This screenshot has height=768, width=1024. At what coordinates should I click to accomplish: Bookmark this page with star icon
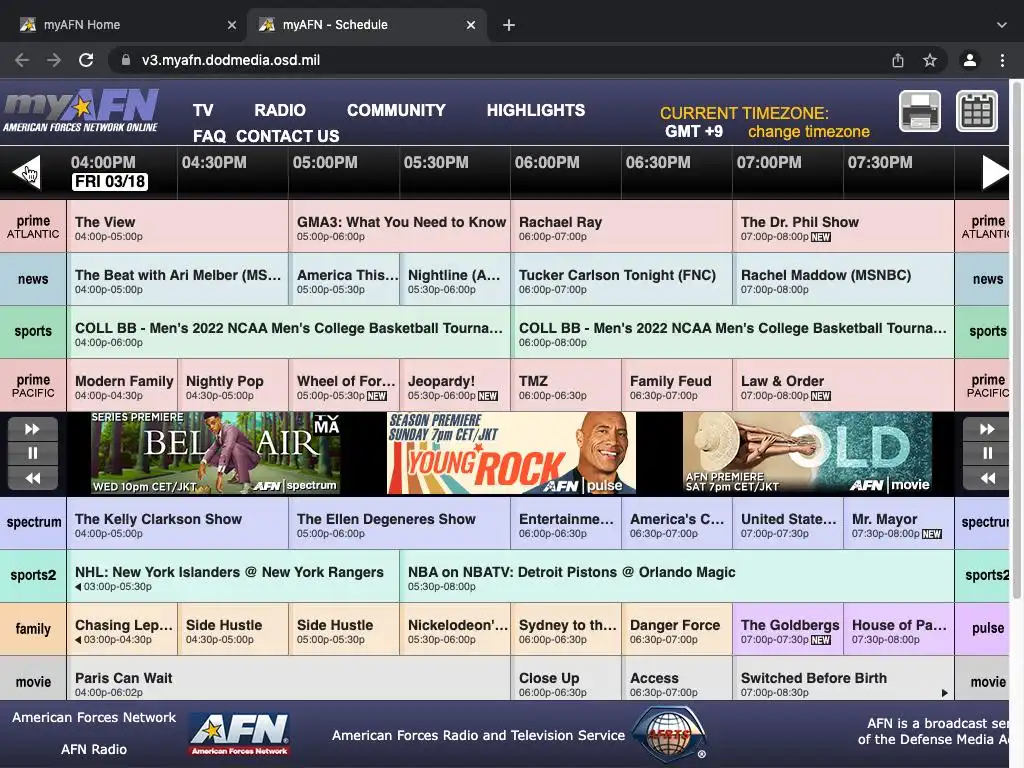click(x=930, y=60)
